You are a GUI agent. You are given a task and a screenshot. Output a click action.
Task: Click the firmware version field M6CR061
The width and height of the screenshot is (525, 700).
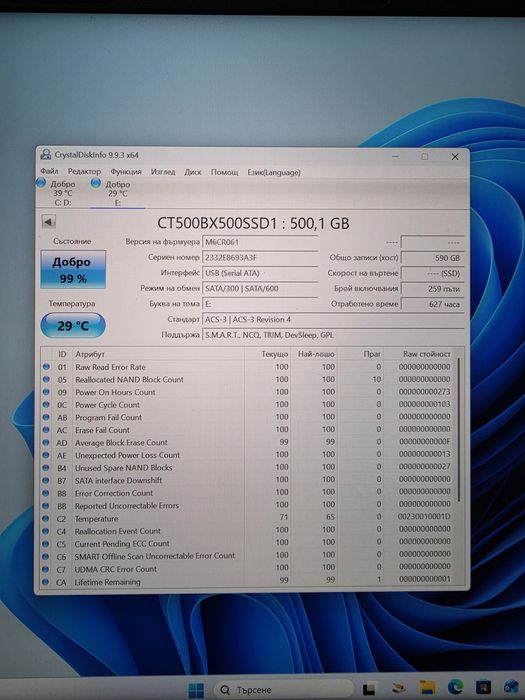point(260,242)
